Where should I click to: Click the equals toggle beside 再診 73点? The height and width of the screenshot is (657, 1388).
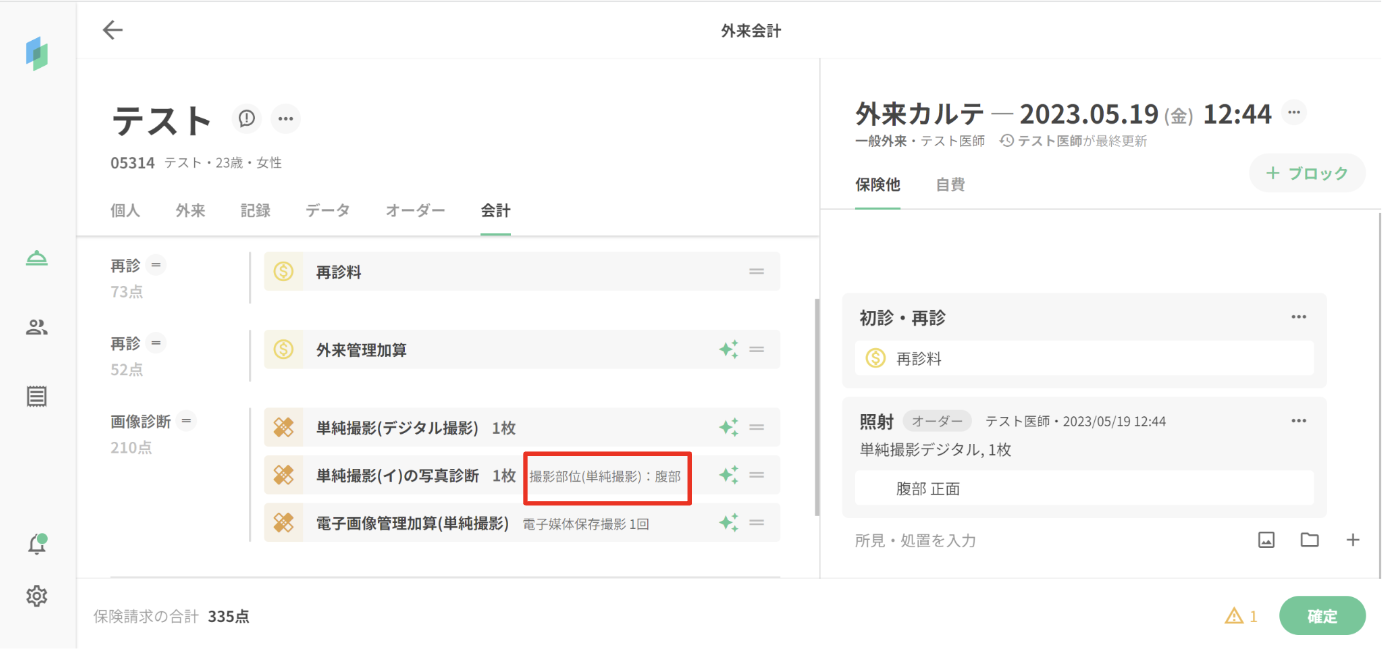coord(155,265)
